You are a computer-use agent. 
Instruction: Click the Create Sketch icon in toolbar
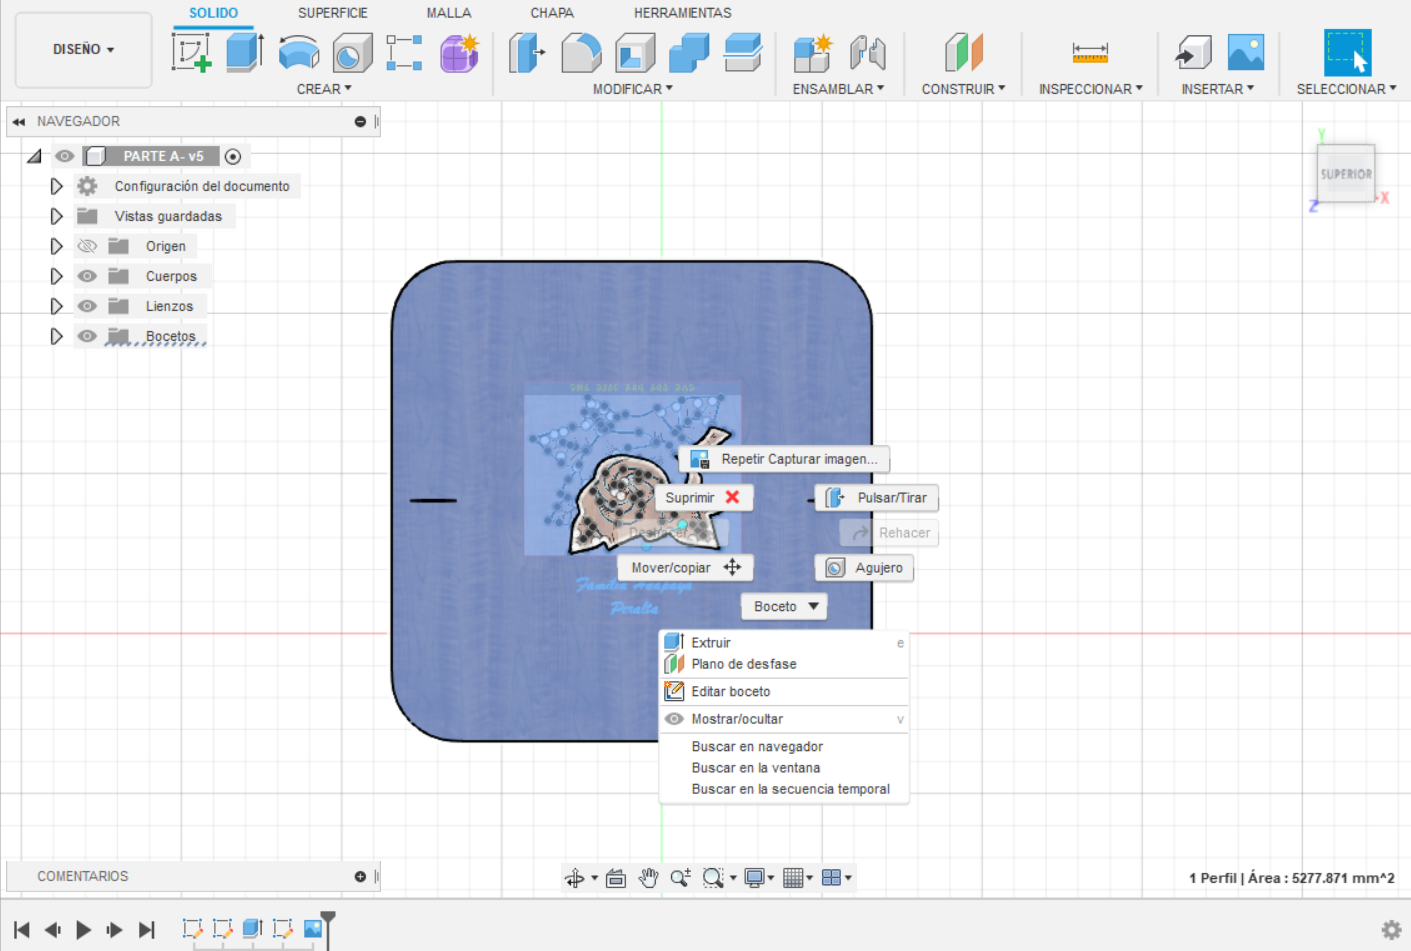(x=191, y=52)
